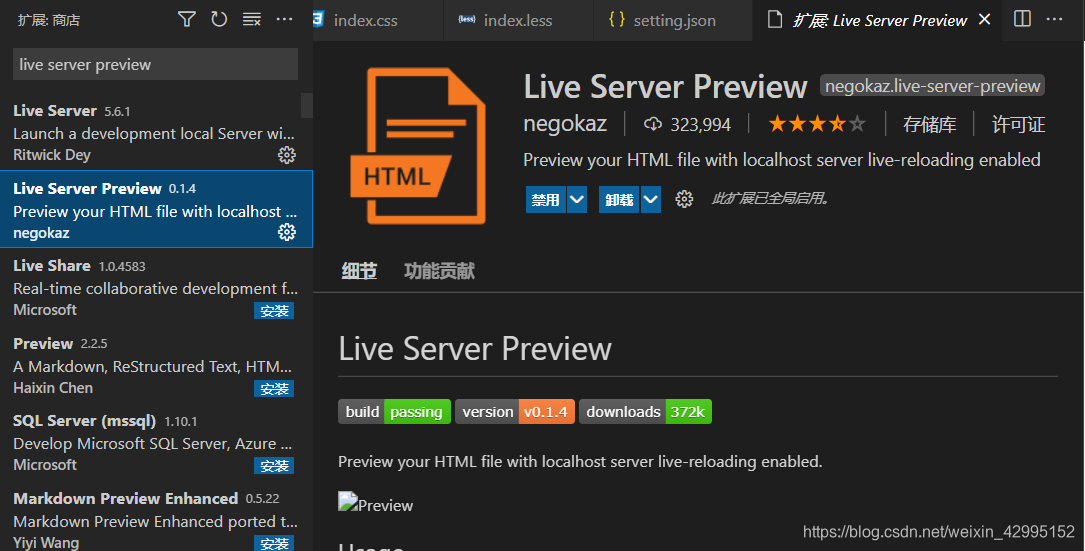Select SQL Server (mssql) list item
Image resolution: width=1085 pixels, height=551 pixels.
156,442
